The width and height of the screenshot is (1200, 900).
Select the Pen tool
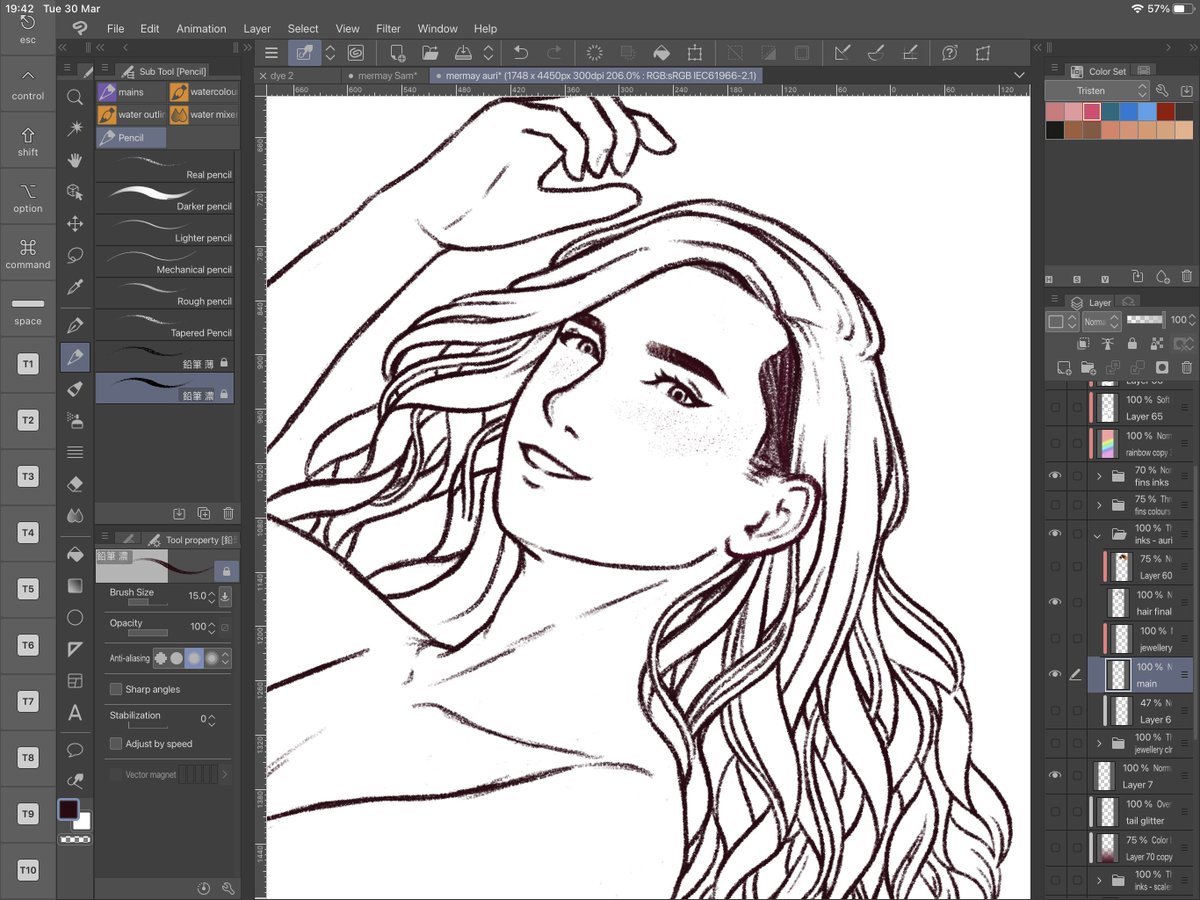pos(75,325)
